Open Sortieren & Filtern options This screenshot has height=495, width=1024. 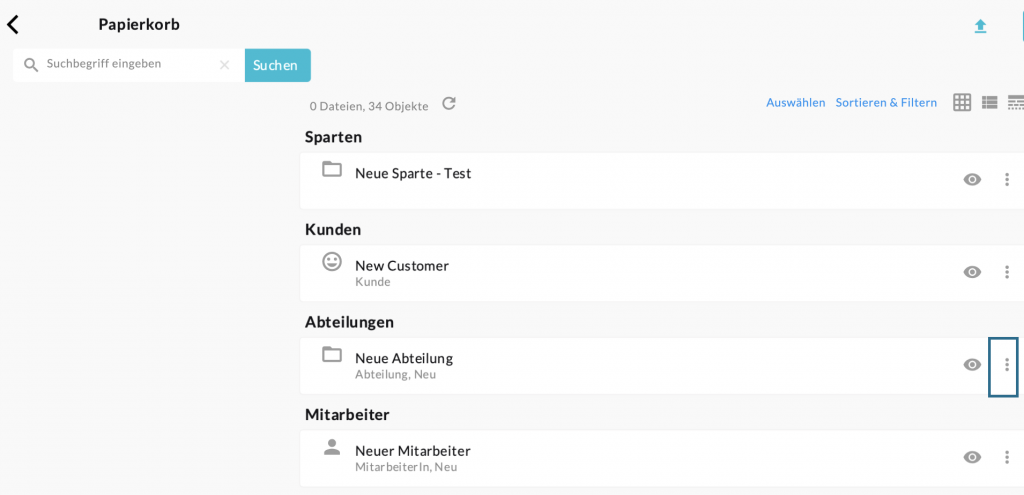[x=886, y=103]
